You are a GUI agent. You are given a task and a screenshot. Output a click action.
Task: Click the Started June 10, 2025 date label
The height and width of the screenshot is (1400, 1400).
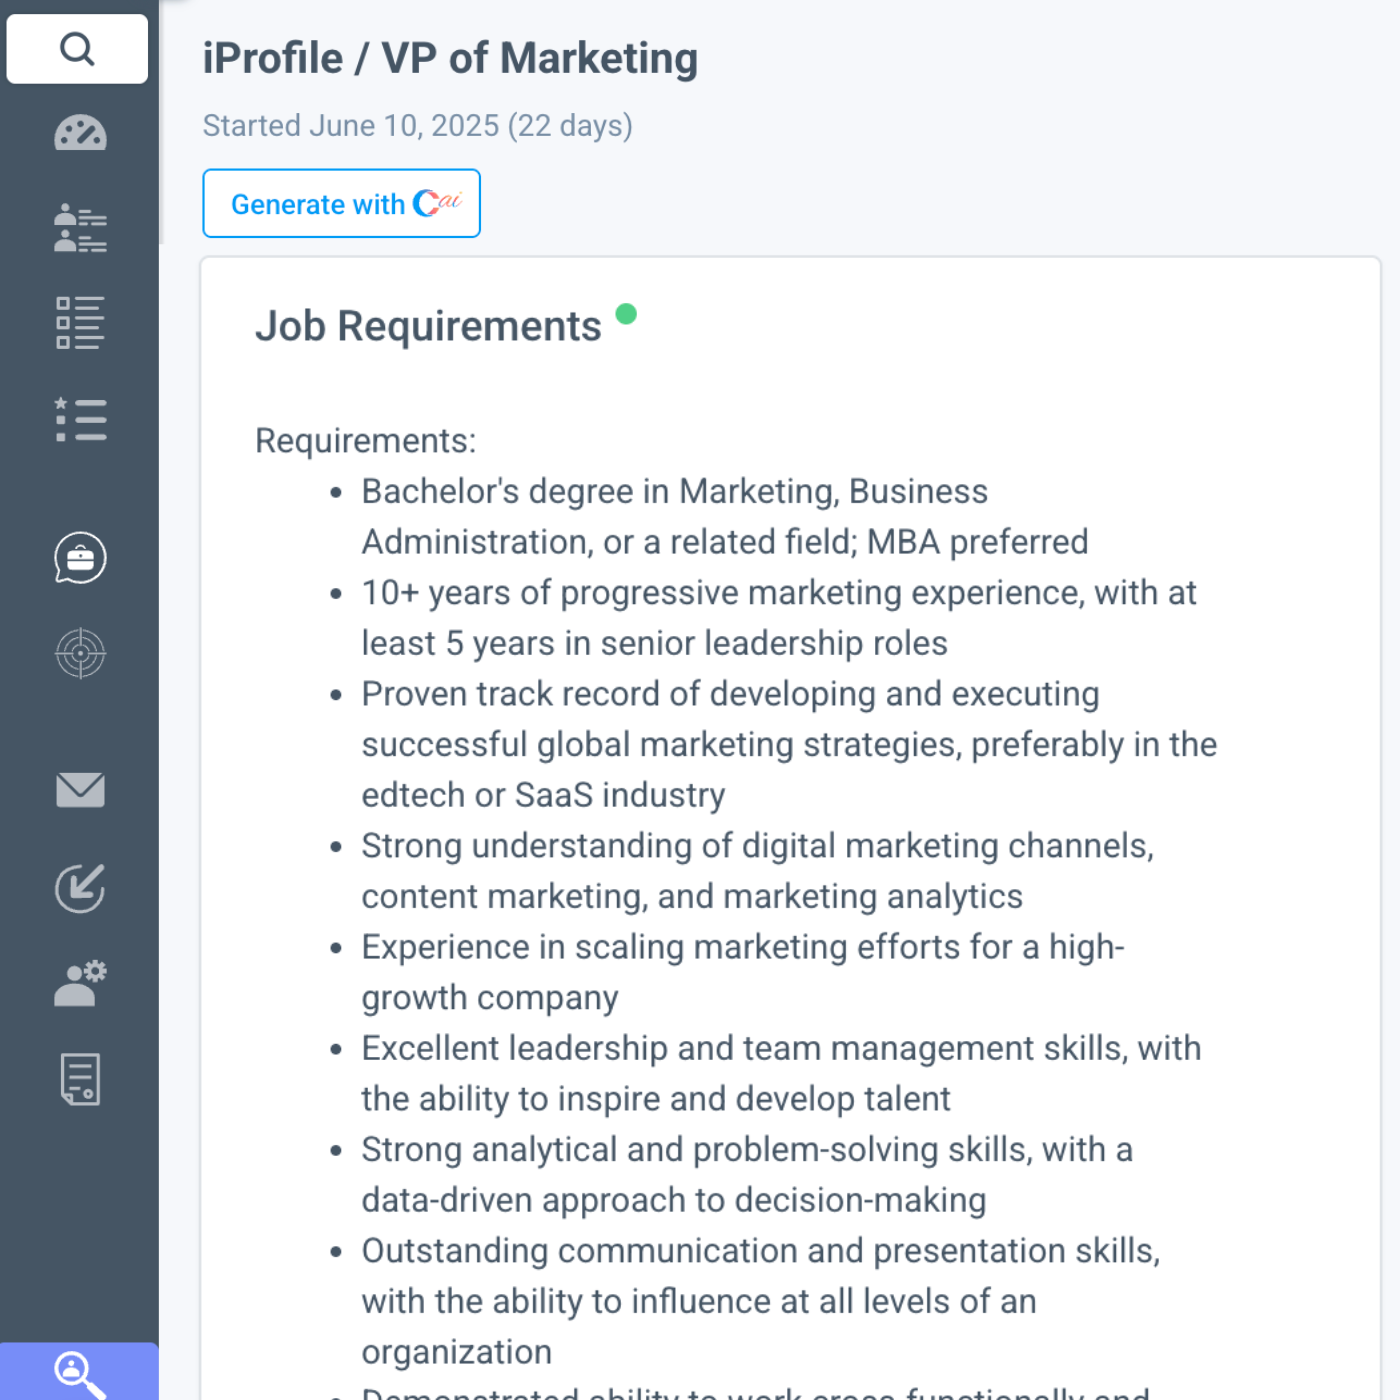(x=417, y=125)
